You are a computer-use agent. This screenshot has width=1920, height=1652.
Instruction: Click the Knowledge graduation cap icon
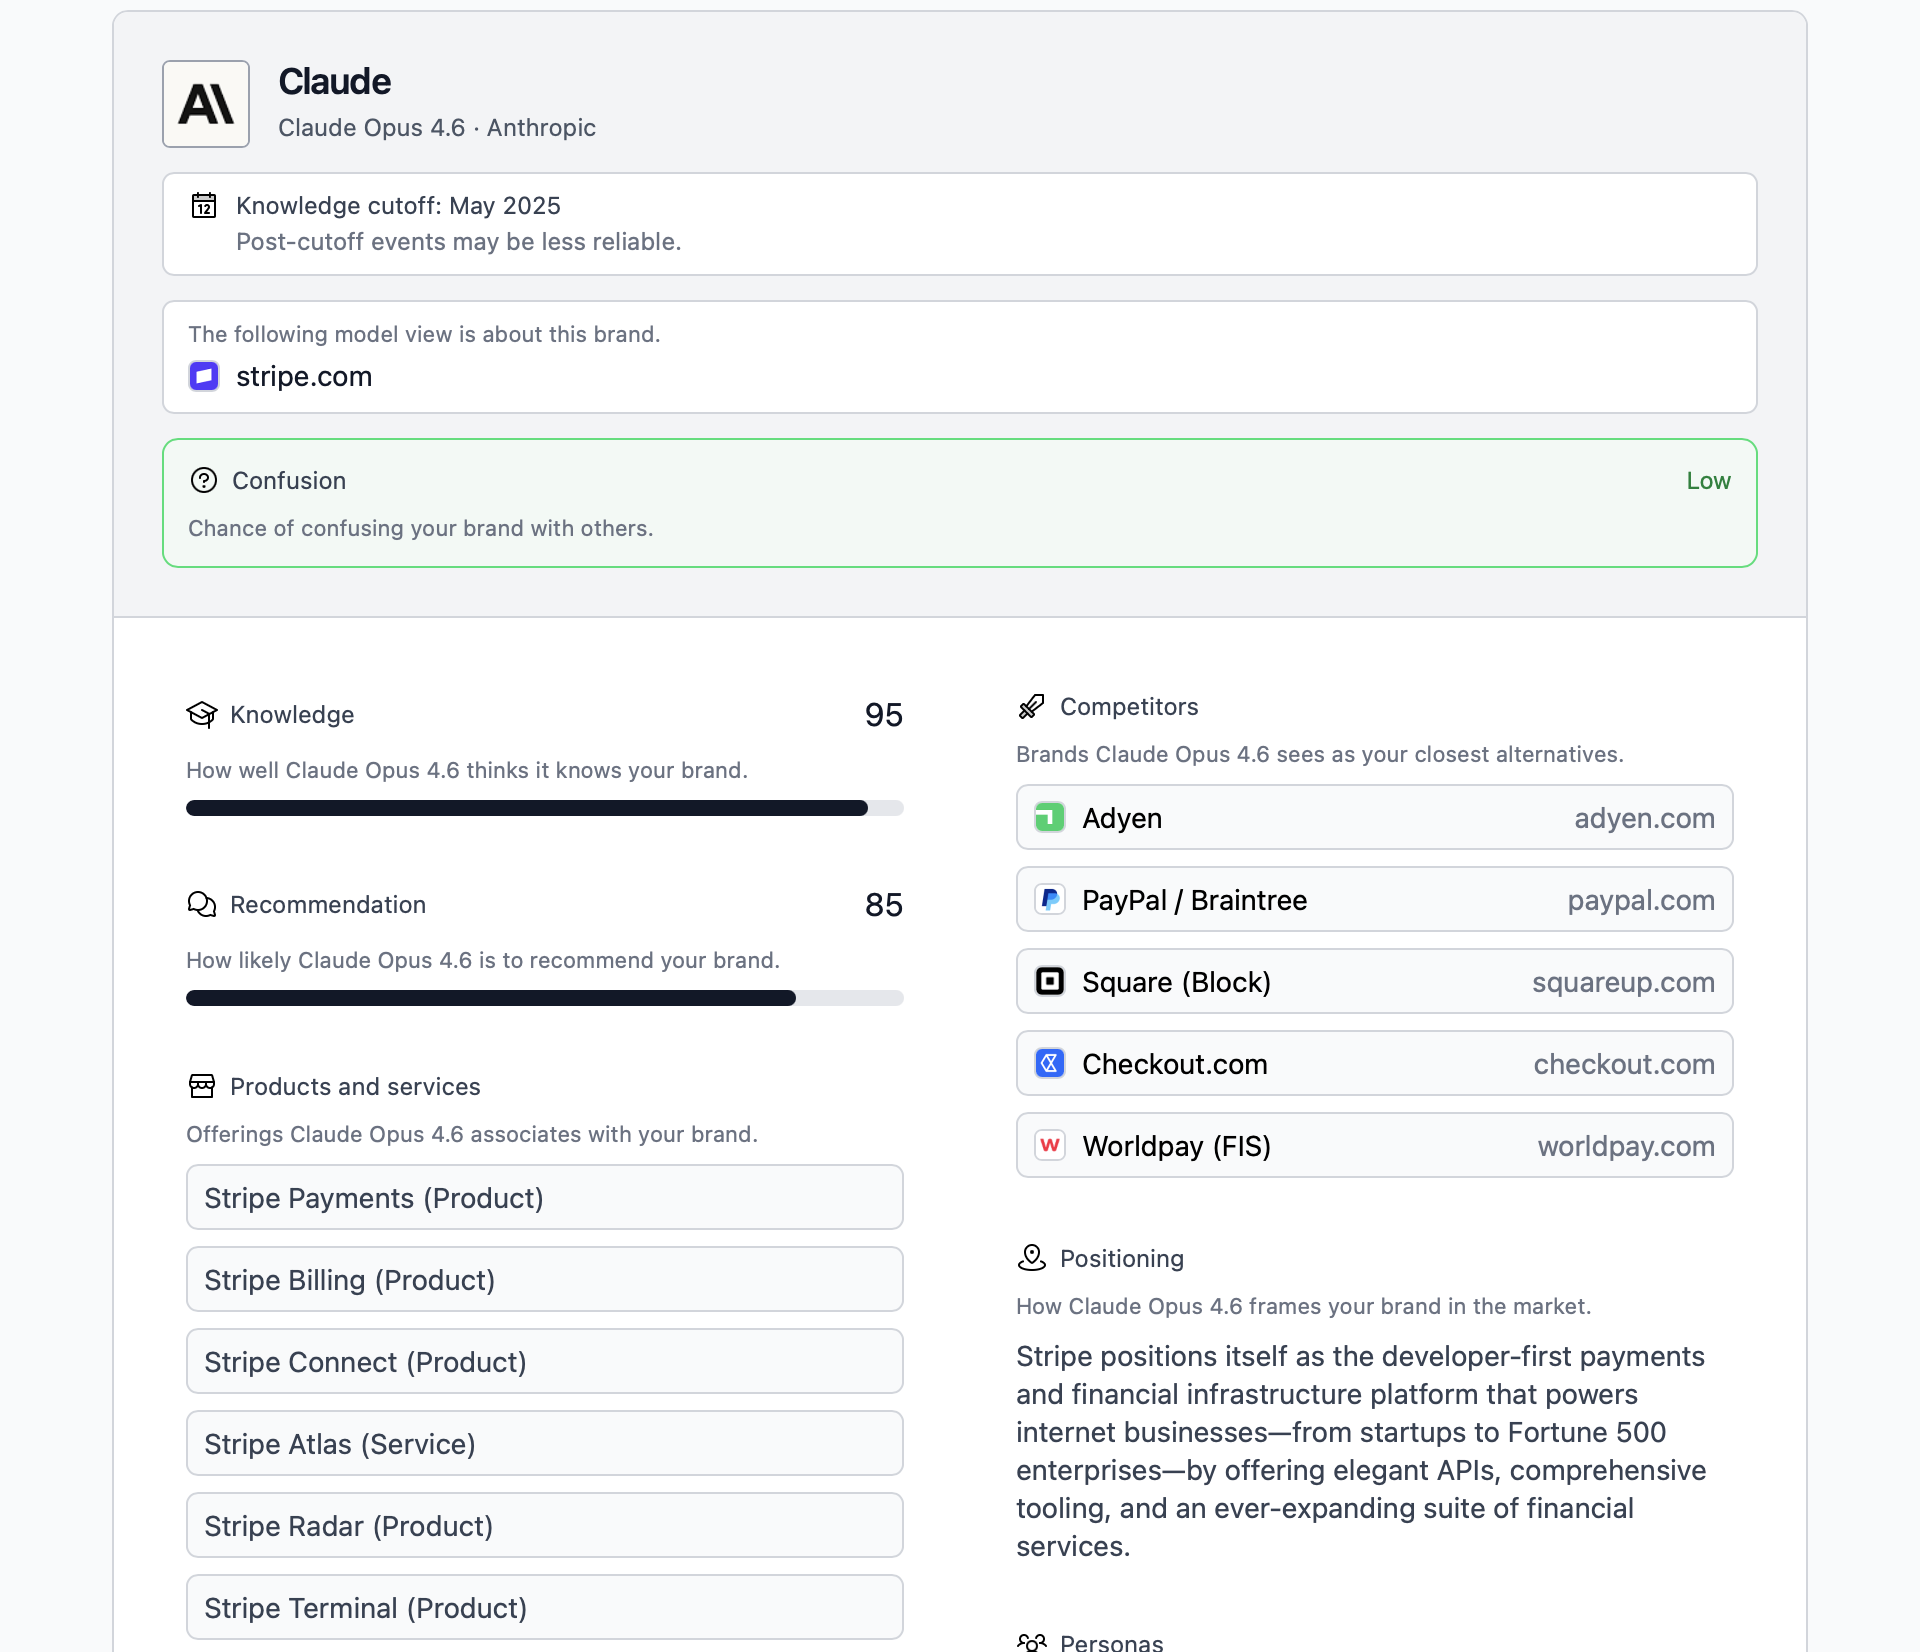[202, 714]
